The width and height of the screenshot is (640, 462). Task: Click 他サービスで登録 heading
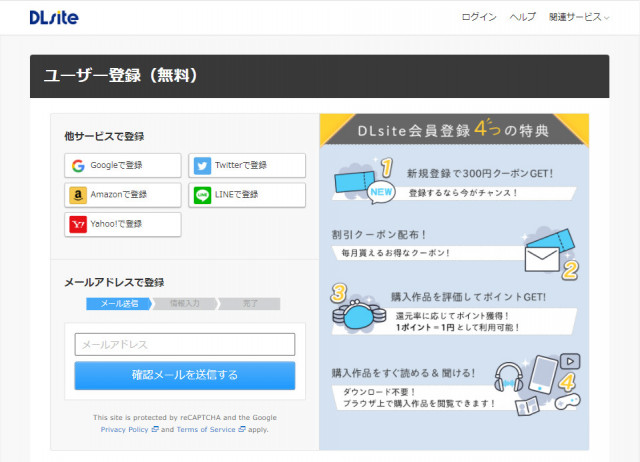(x=104, y=136)
